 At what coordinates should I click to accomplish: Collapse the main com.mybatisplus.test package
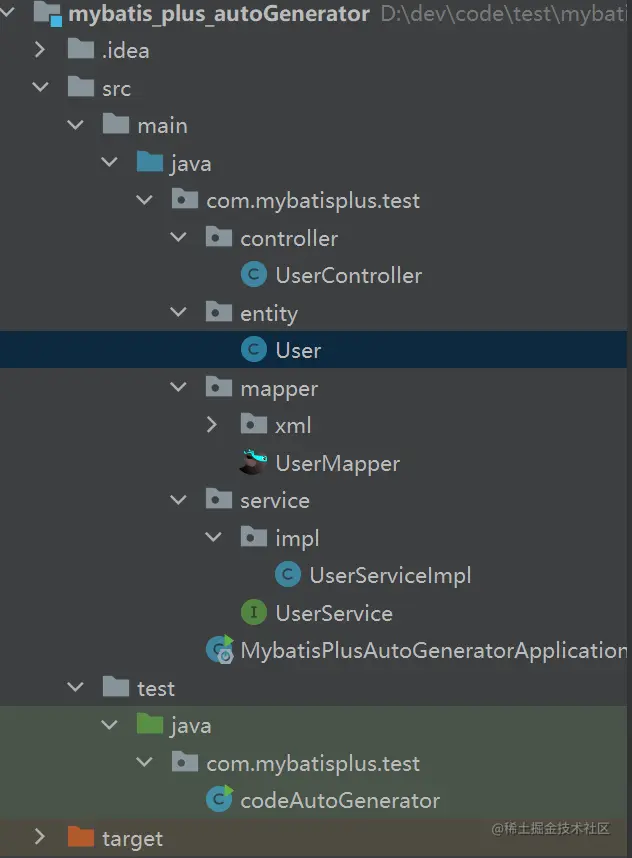[x=144, y=200]
